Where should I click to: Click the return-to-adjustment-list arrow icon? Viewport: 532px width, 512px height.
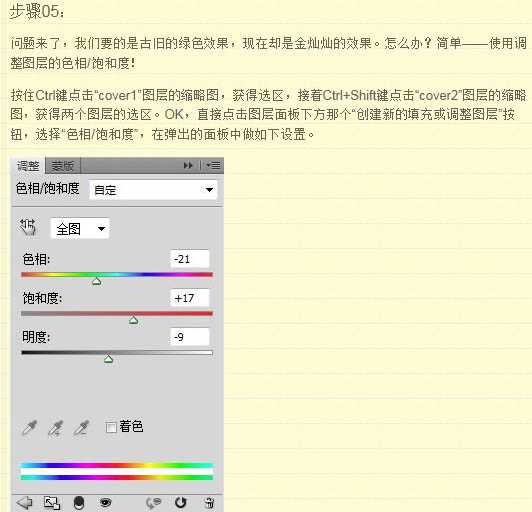click(24, 502)
